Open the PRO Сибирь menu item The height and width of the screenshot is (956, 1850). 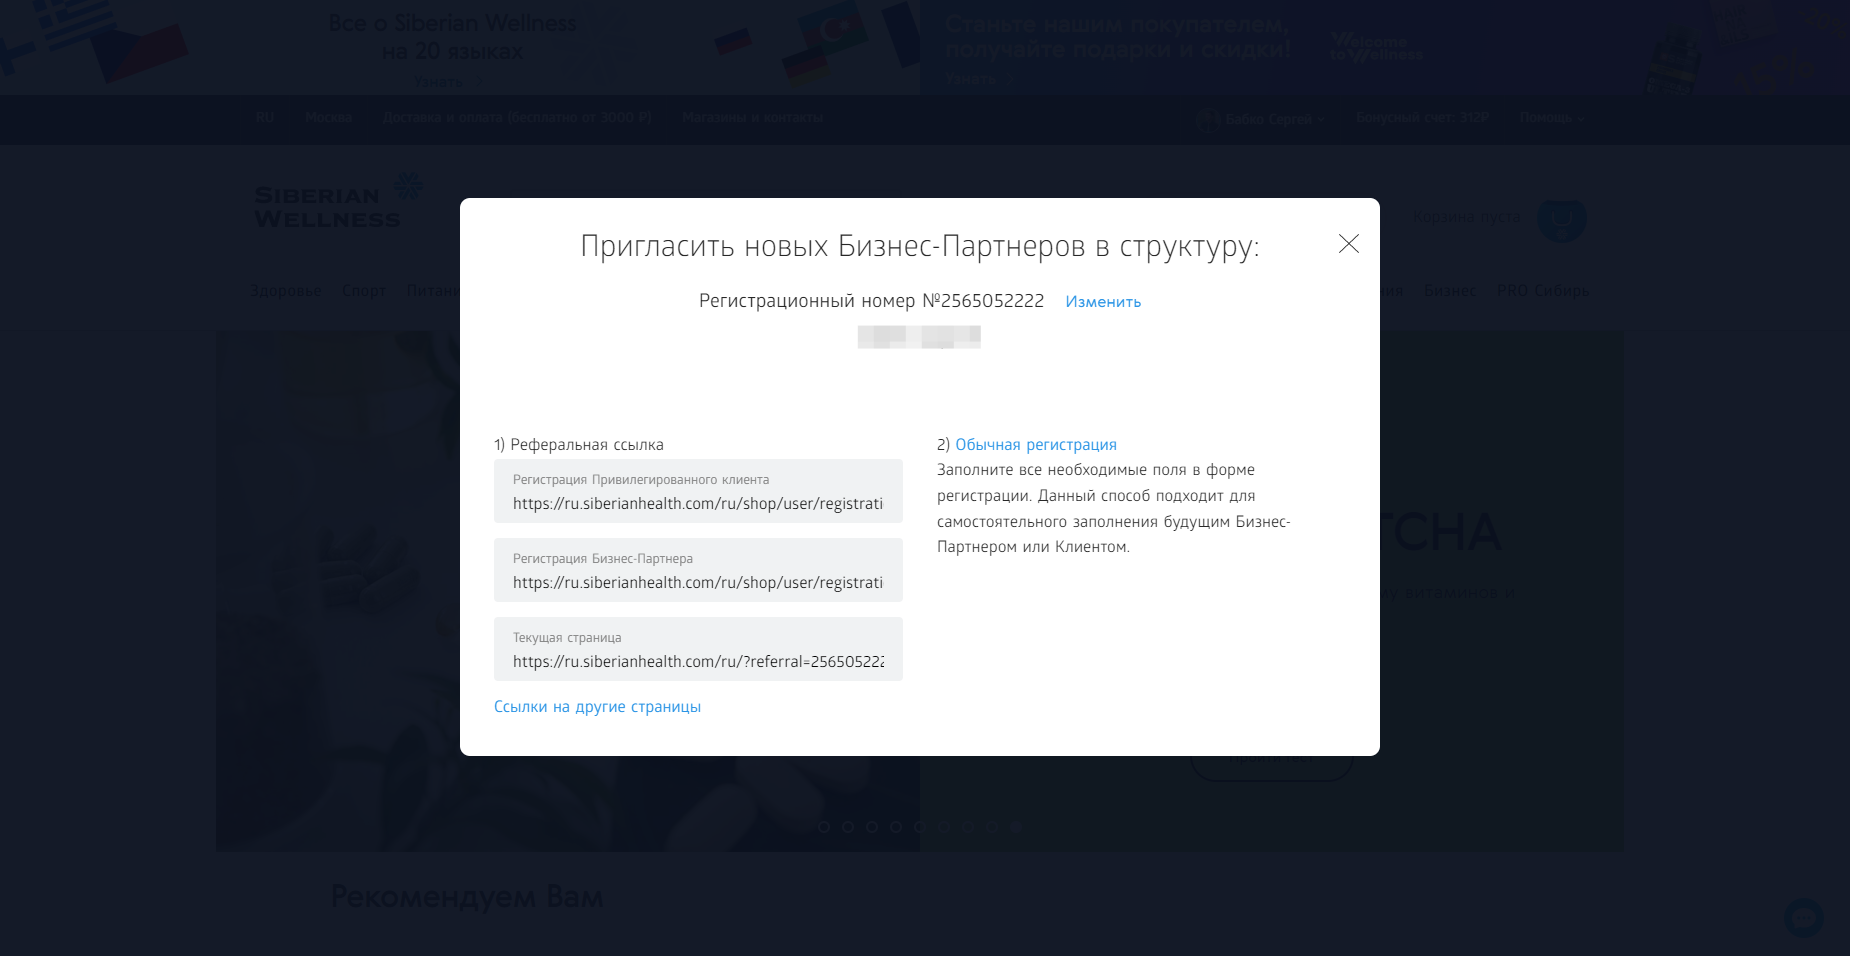click(1543, 290)
